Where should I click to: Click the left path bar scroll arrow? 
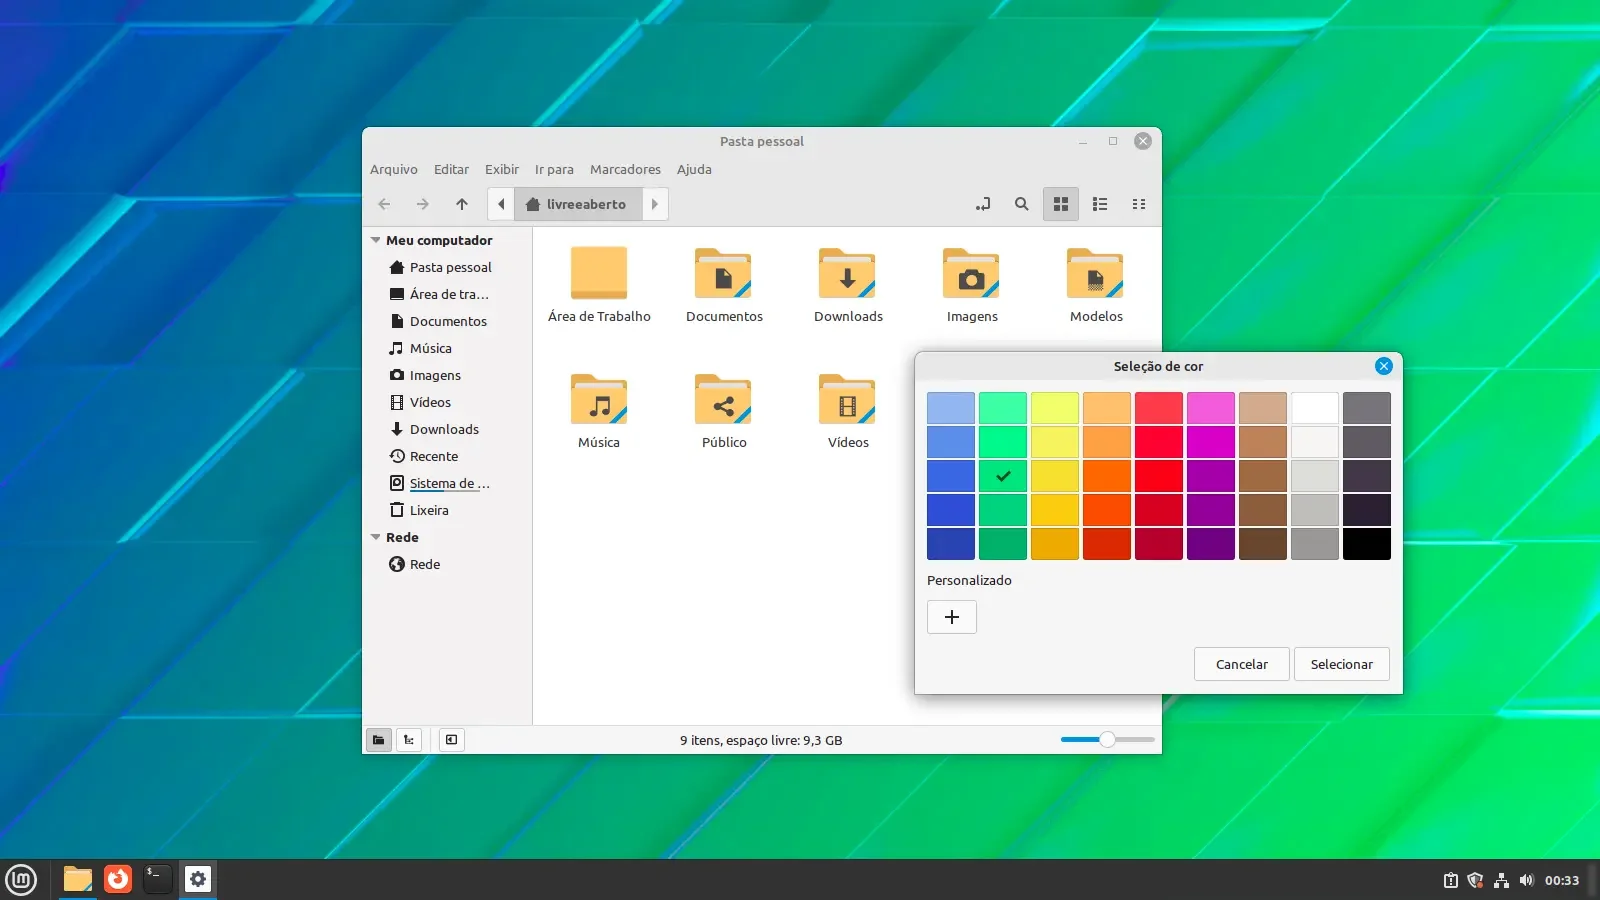(501, 204)
